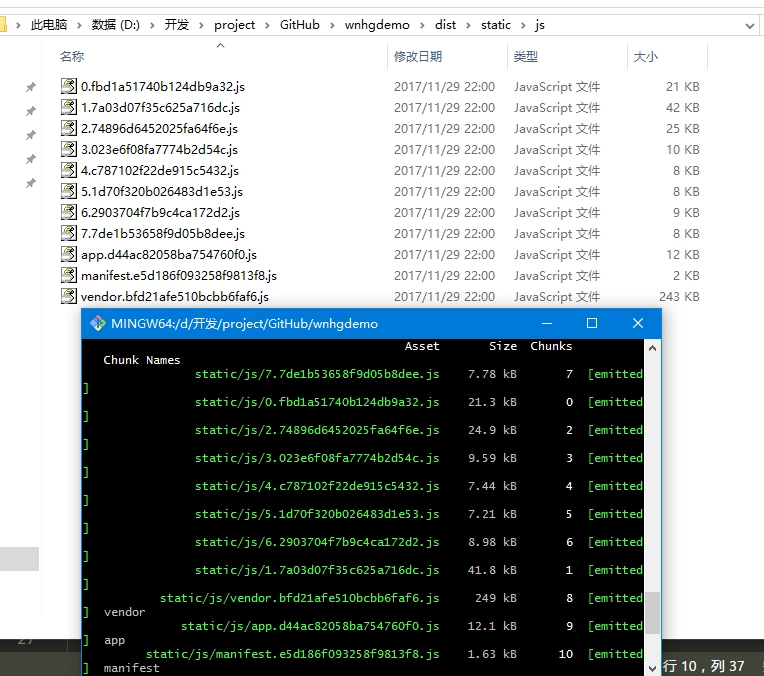Click the file icon of 2.74896d6452025fa64f6e.js

[x=69, y=128]
